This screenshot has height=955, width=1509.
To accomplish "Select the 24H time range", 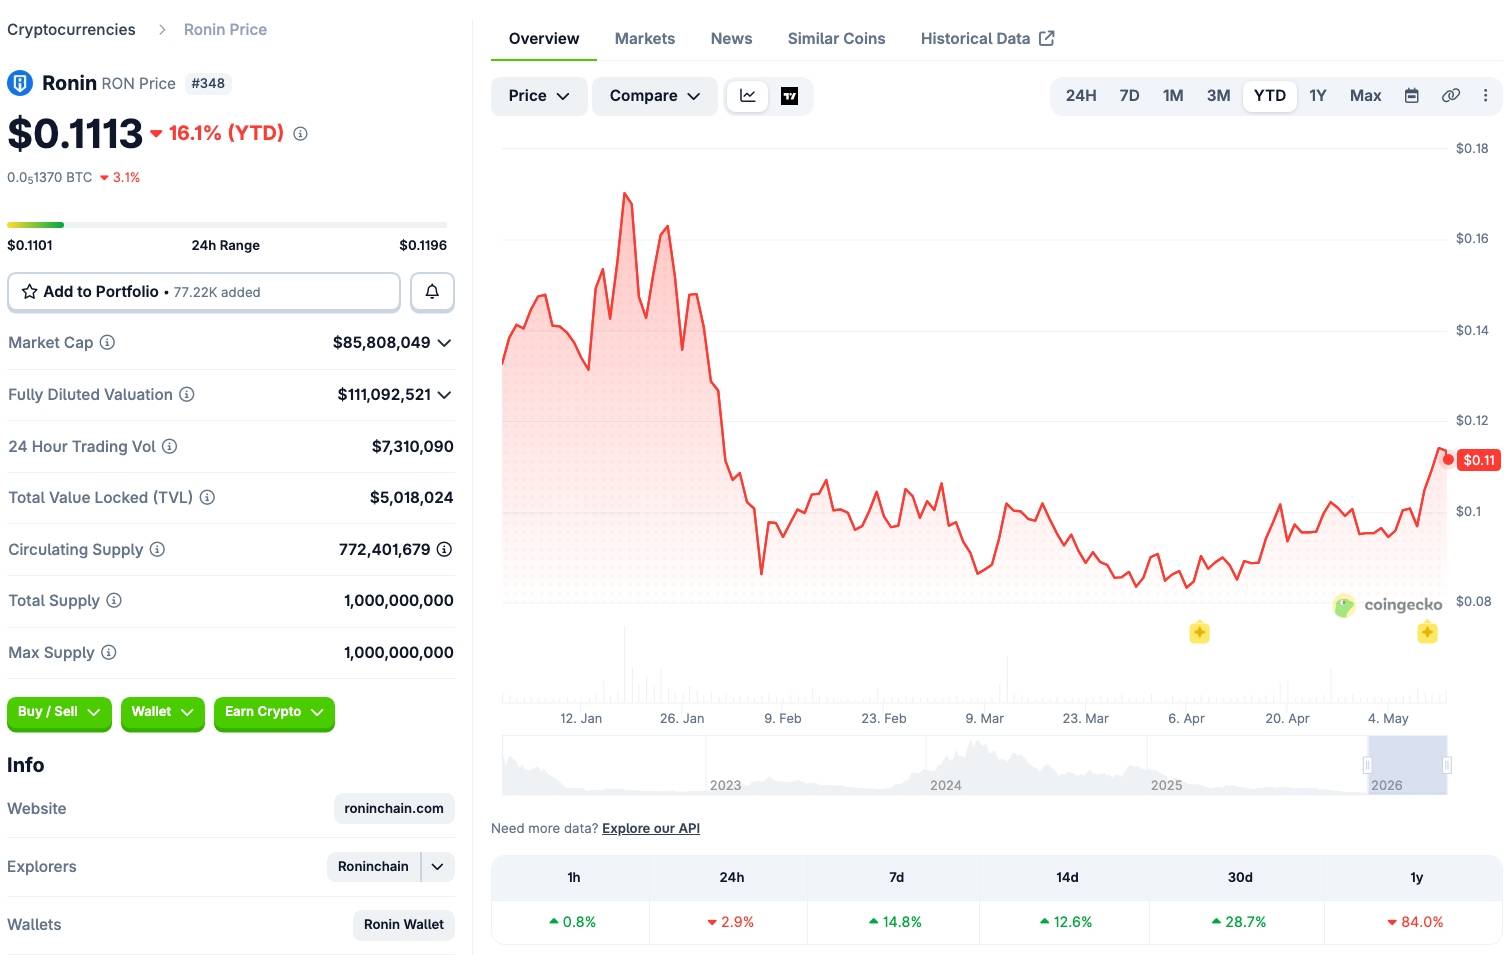I will pyautogui.click(x=1081, y=96).
